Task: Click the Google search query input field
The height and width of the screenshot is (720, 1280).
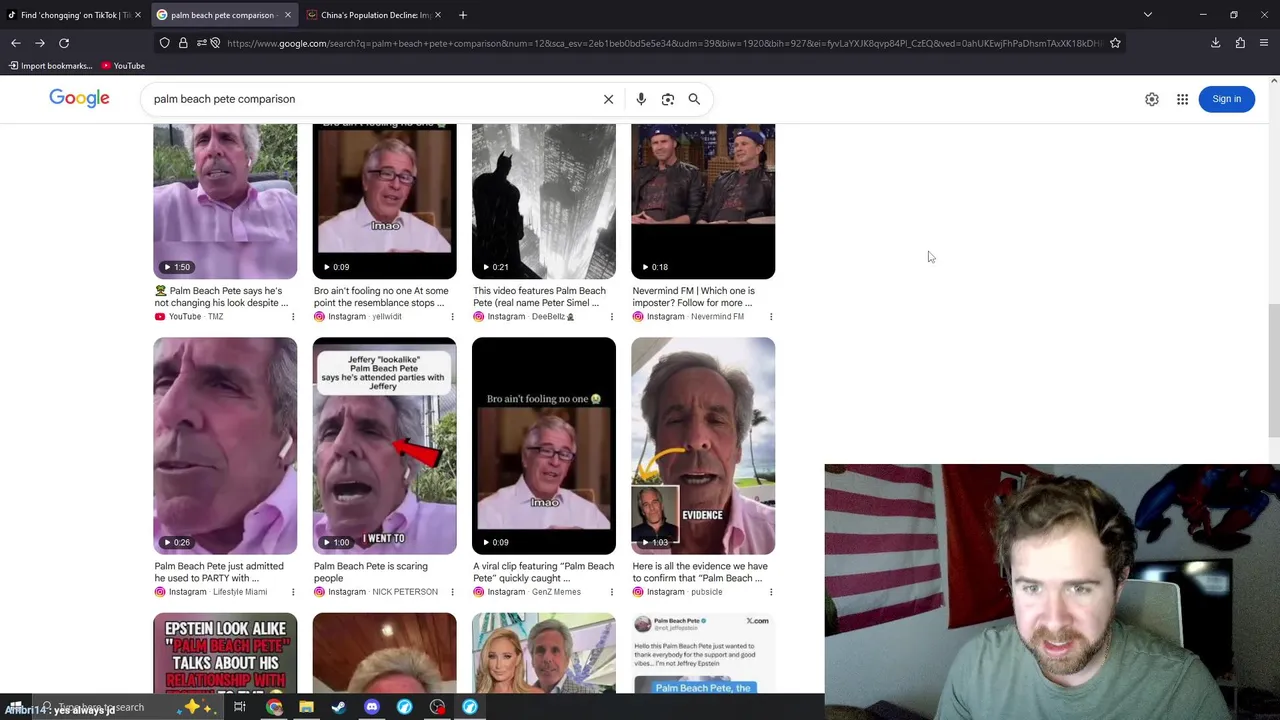Action: click(370, 99)
